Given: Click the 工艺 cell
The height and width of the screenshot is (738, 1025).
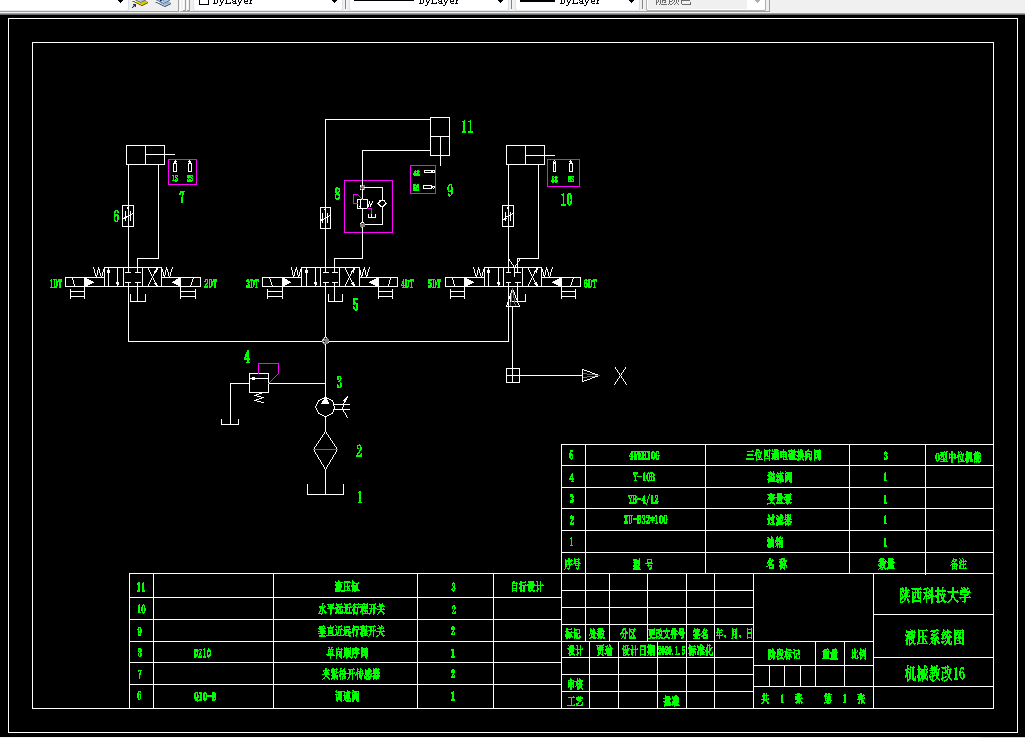Looking at the screenshot, I should tap(575, 701).
